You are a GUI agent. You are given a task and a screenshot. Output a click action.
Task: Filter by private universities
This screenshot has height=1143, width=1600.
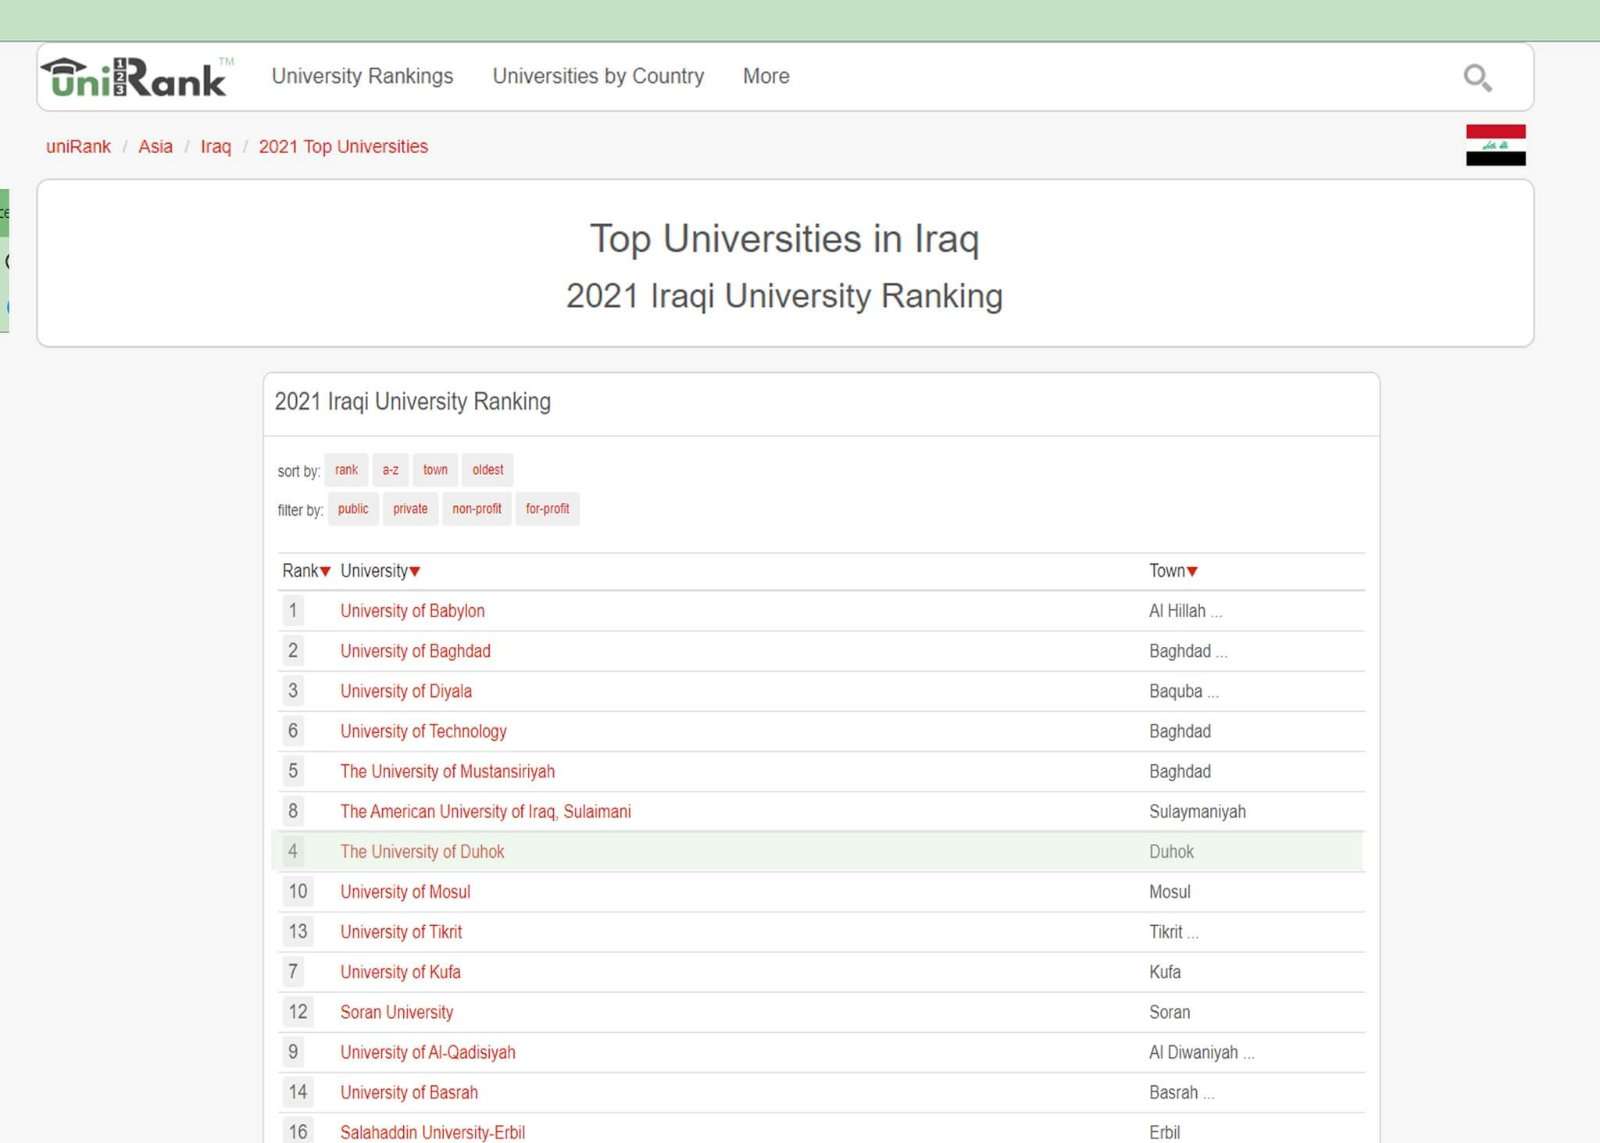coord(410,509)
